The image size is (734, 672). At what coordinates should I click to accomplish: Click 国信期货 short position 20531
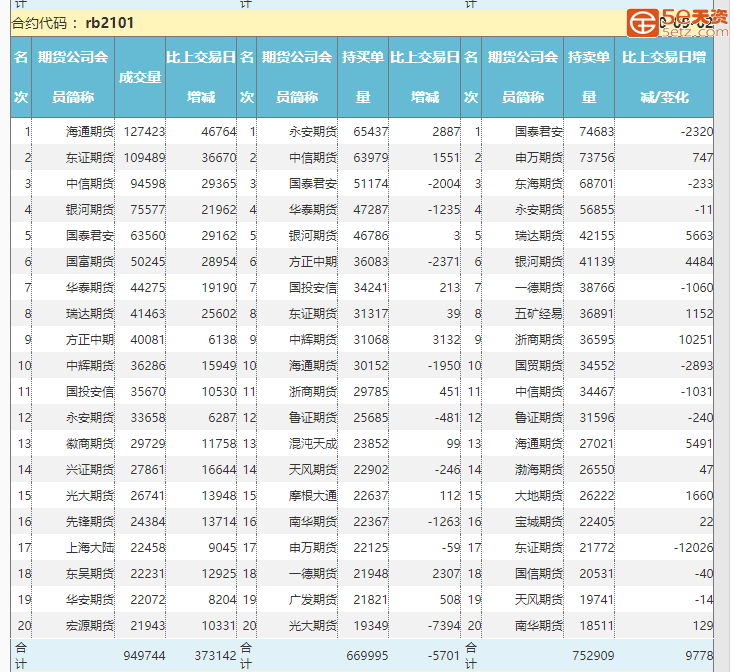(x=596, y=573)
